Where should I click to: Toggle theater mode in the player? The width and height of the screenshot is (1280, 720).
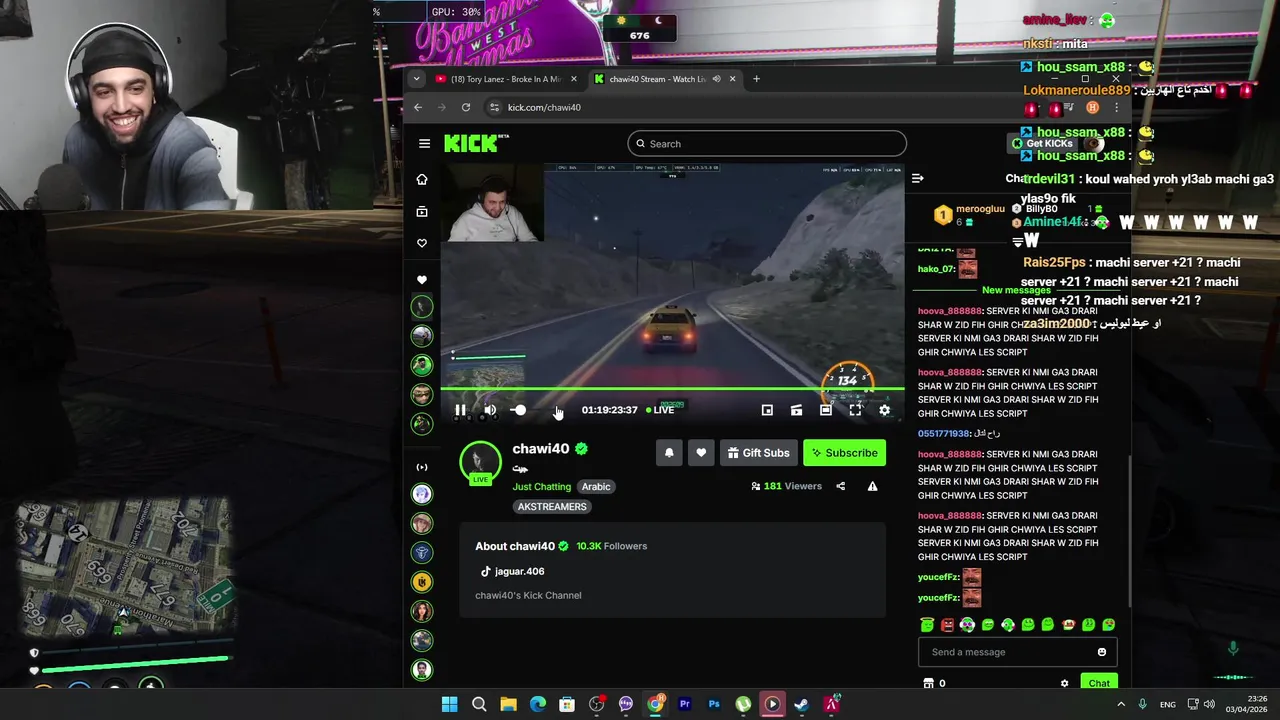coord(826,410)
